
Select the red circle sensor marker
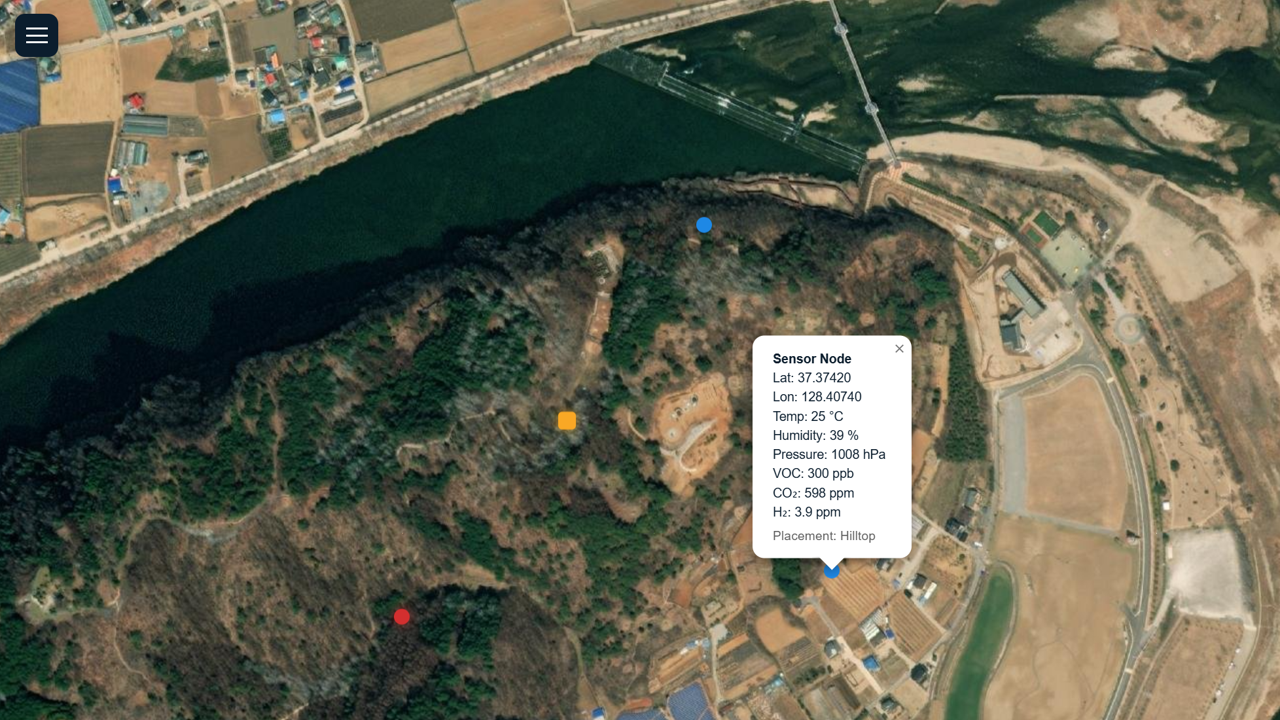[x=402, y=617]
